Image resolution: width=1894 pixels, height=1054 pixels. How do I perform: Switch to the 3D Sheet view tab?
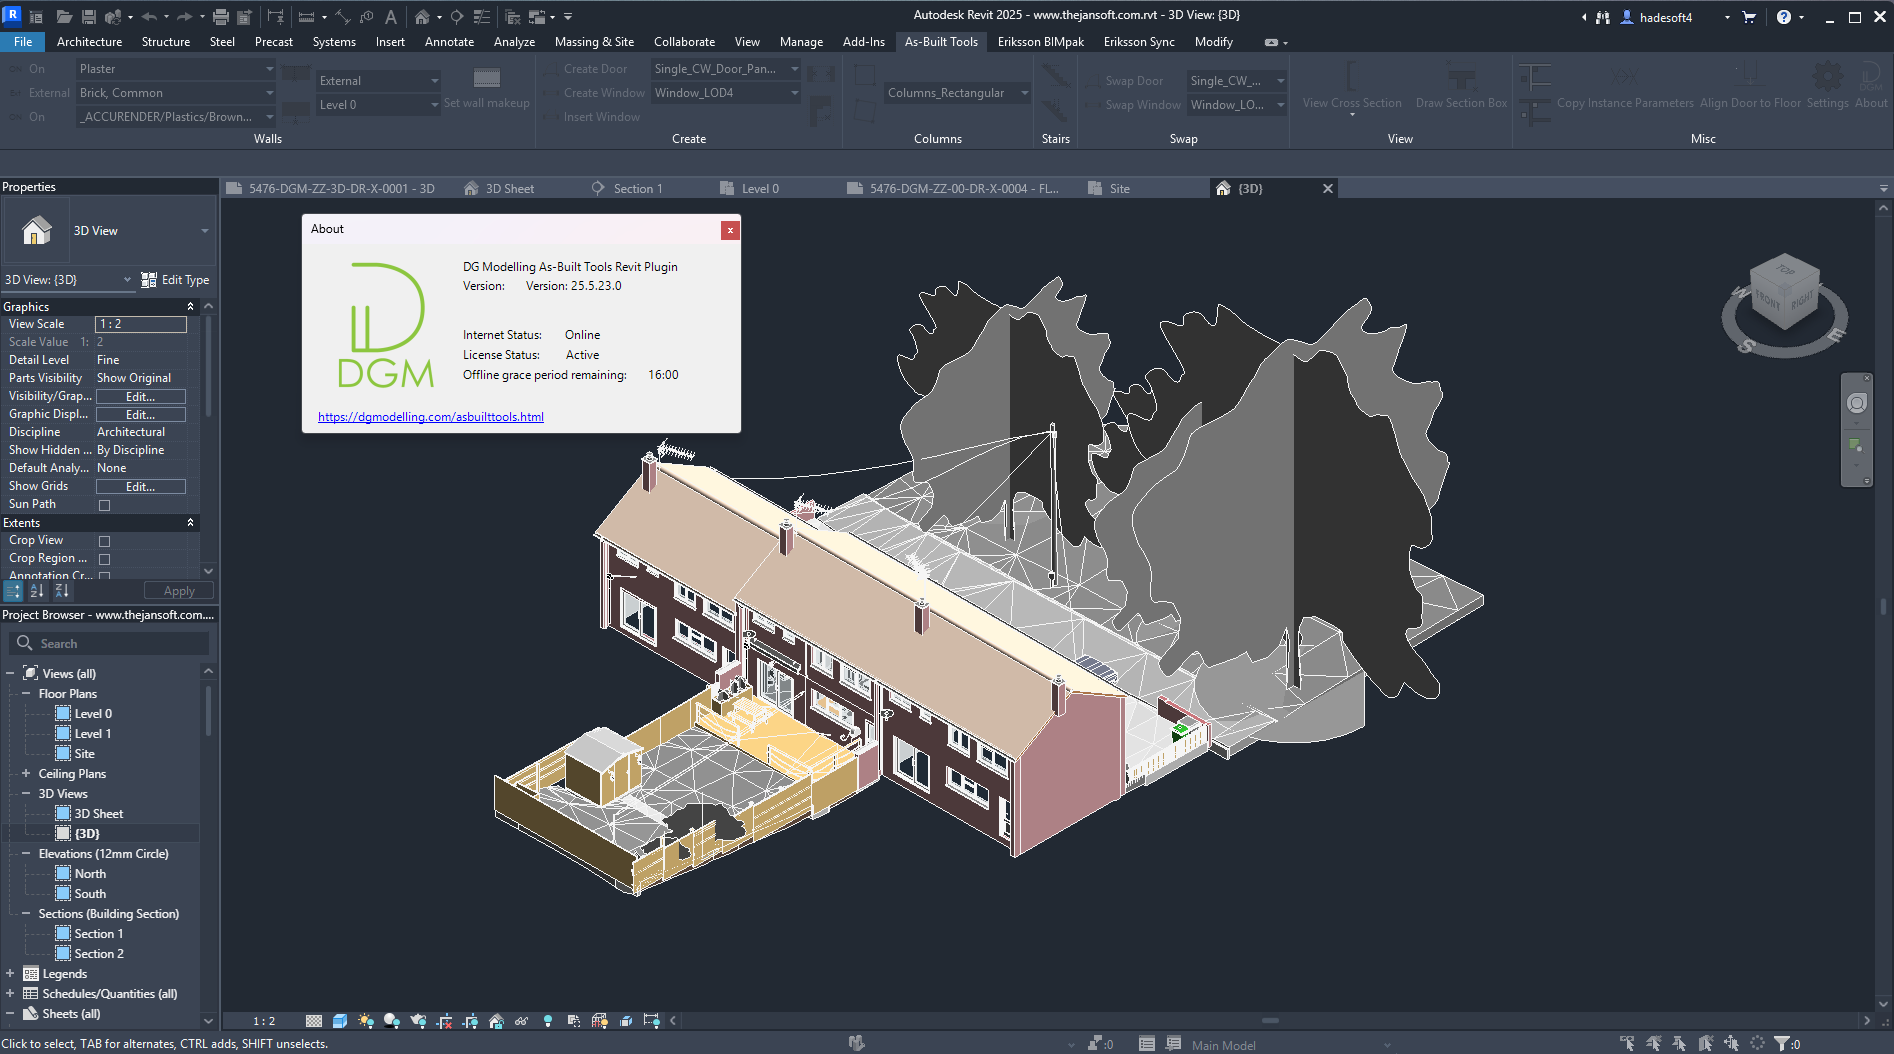pos(509,189)
